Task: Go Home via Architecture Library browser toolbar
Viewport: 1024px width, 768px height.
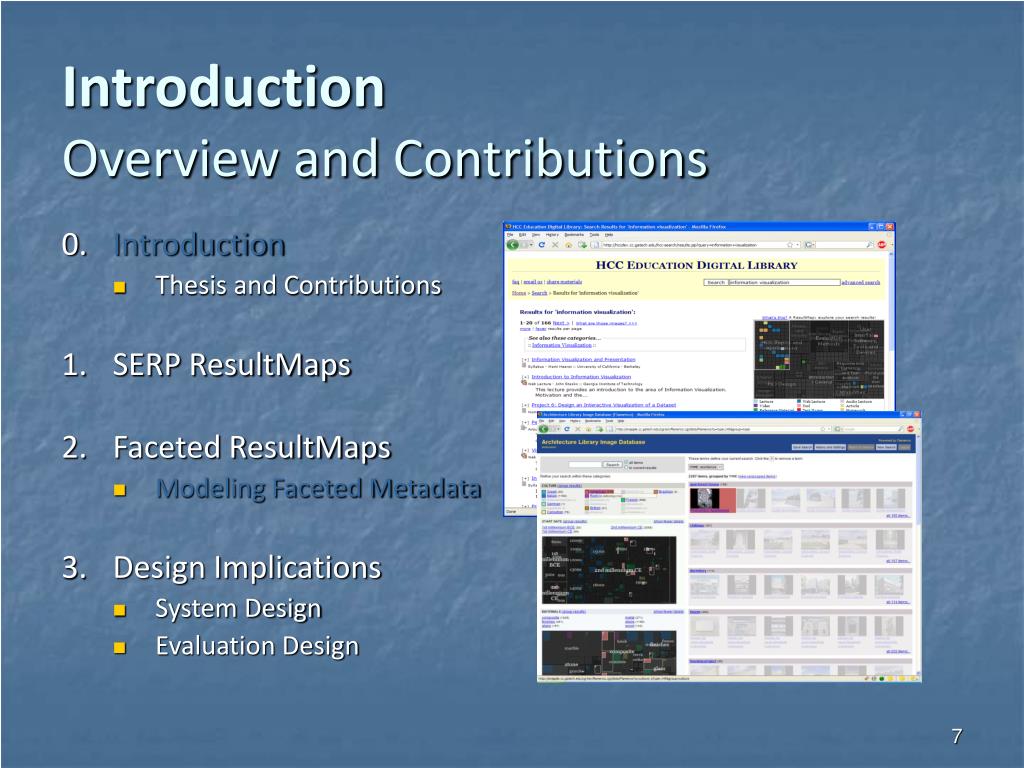Action: click(589, 429)
